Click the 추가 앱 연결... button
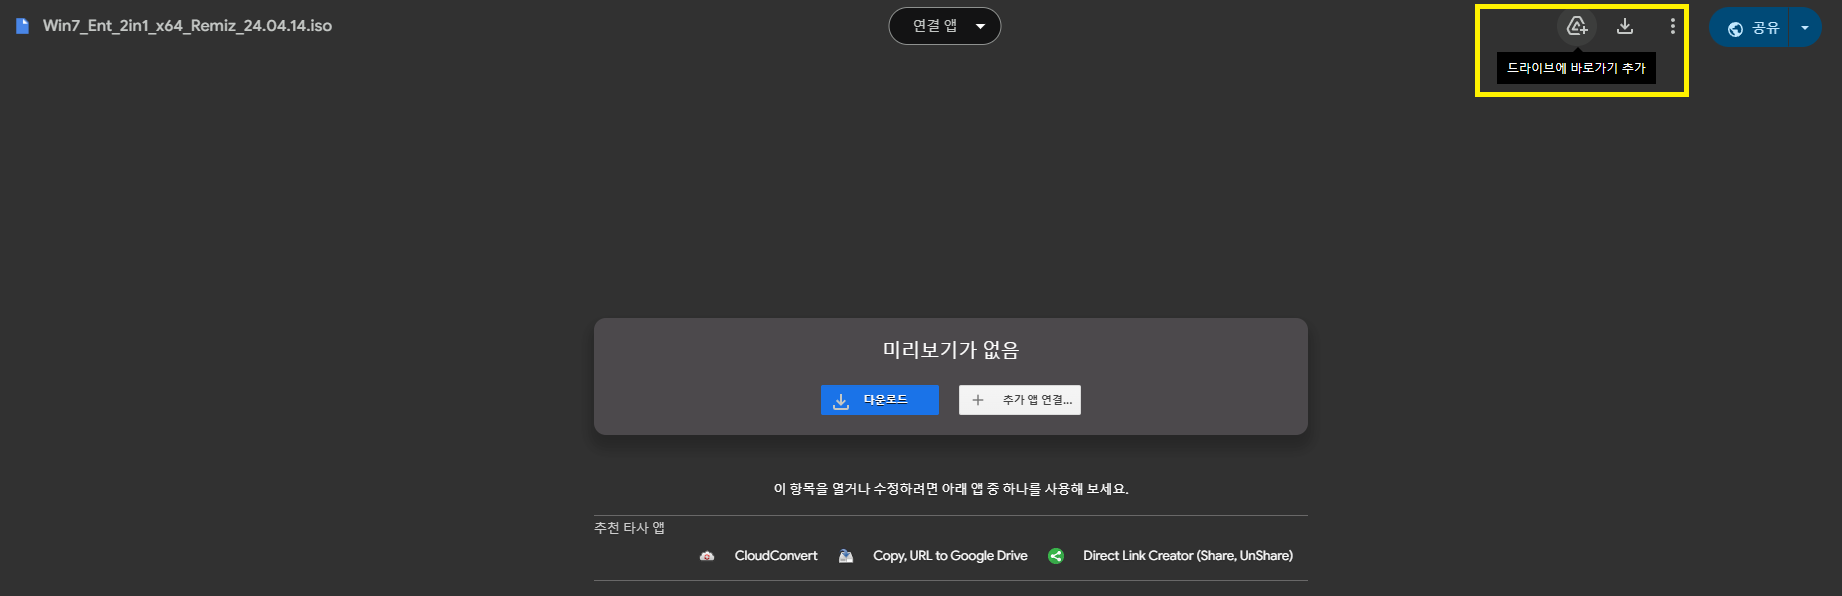The width and height of the screenshot is (1842, 596). [x=1020, y=400]
